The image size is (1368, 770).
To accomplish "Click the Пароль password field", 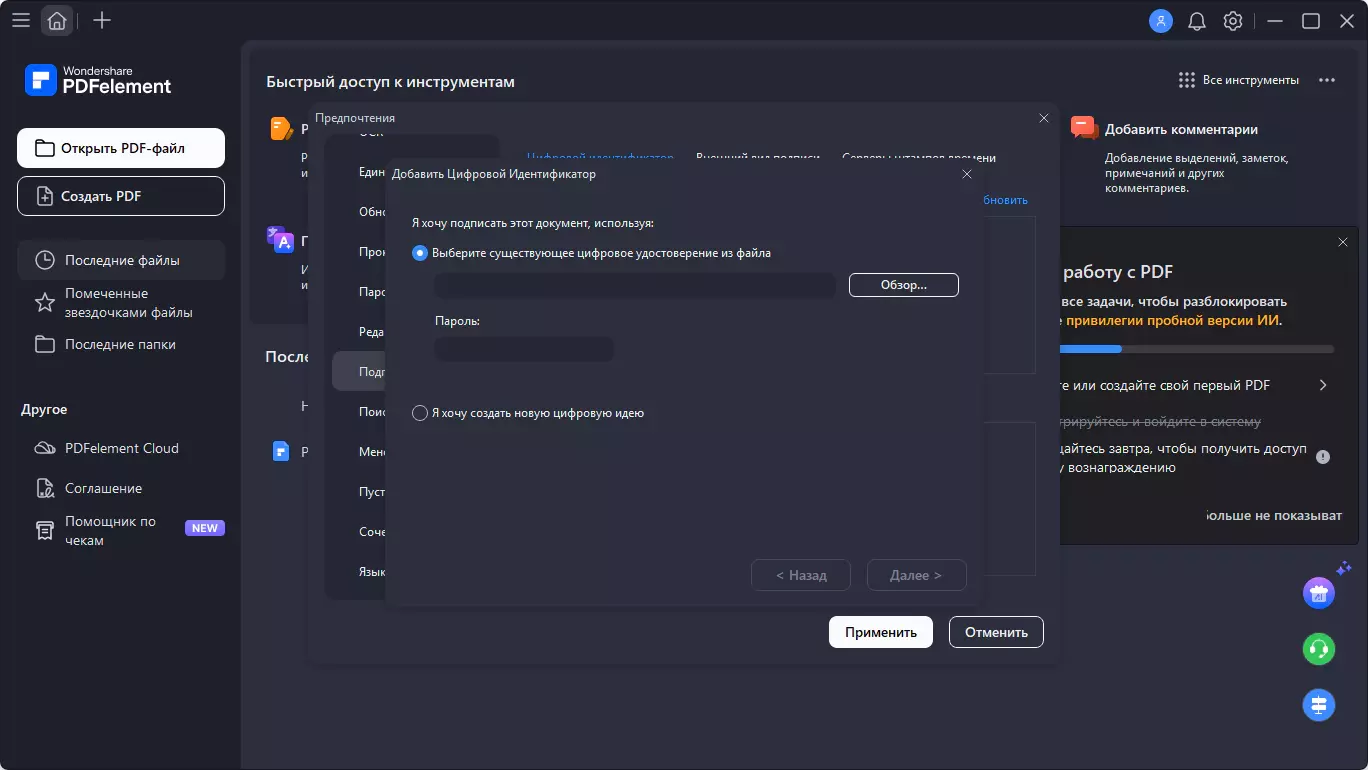I will 524,349.
